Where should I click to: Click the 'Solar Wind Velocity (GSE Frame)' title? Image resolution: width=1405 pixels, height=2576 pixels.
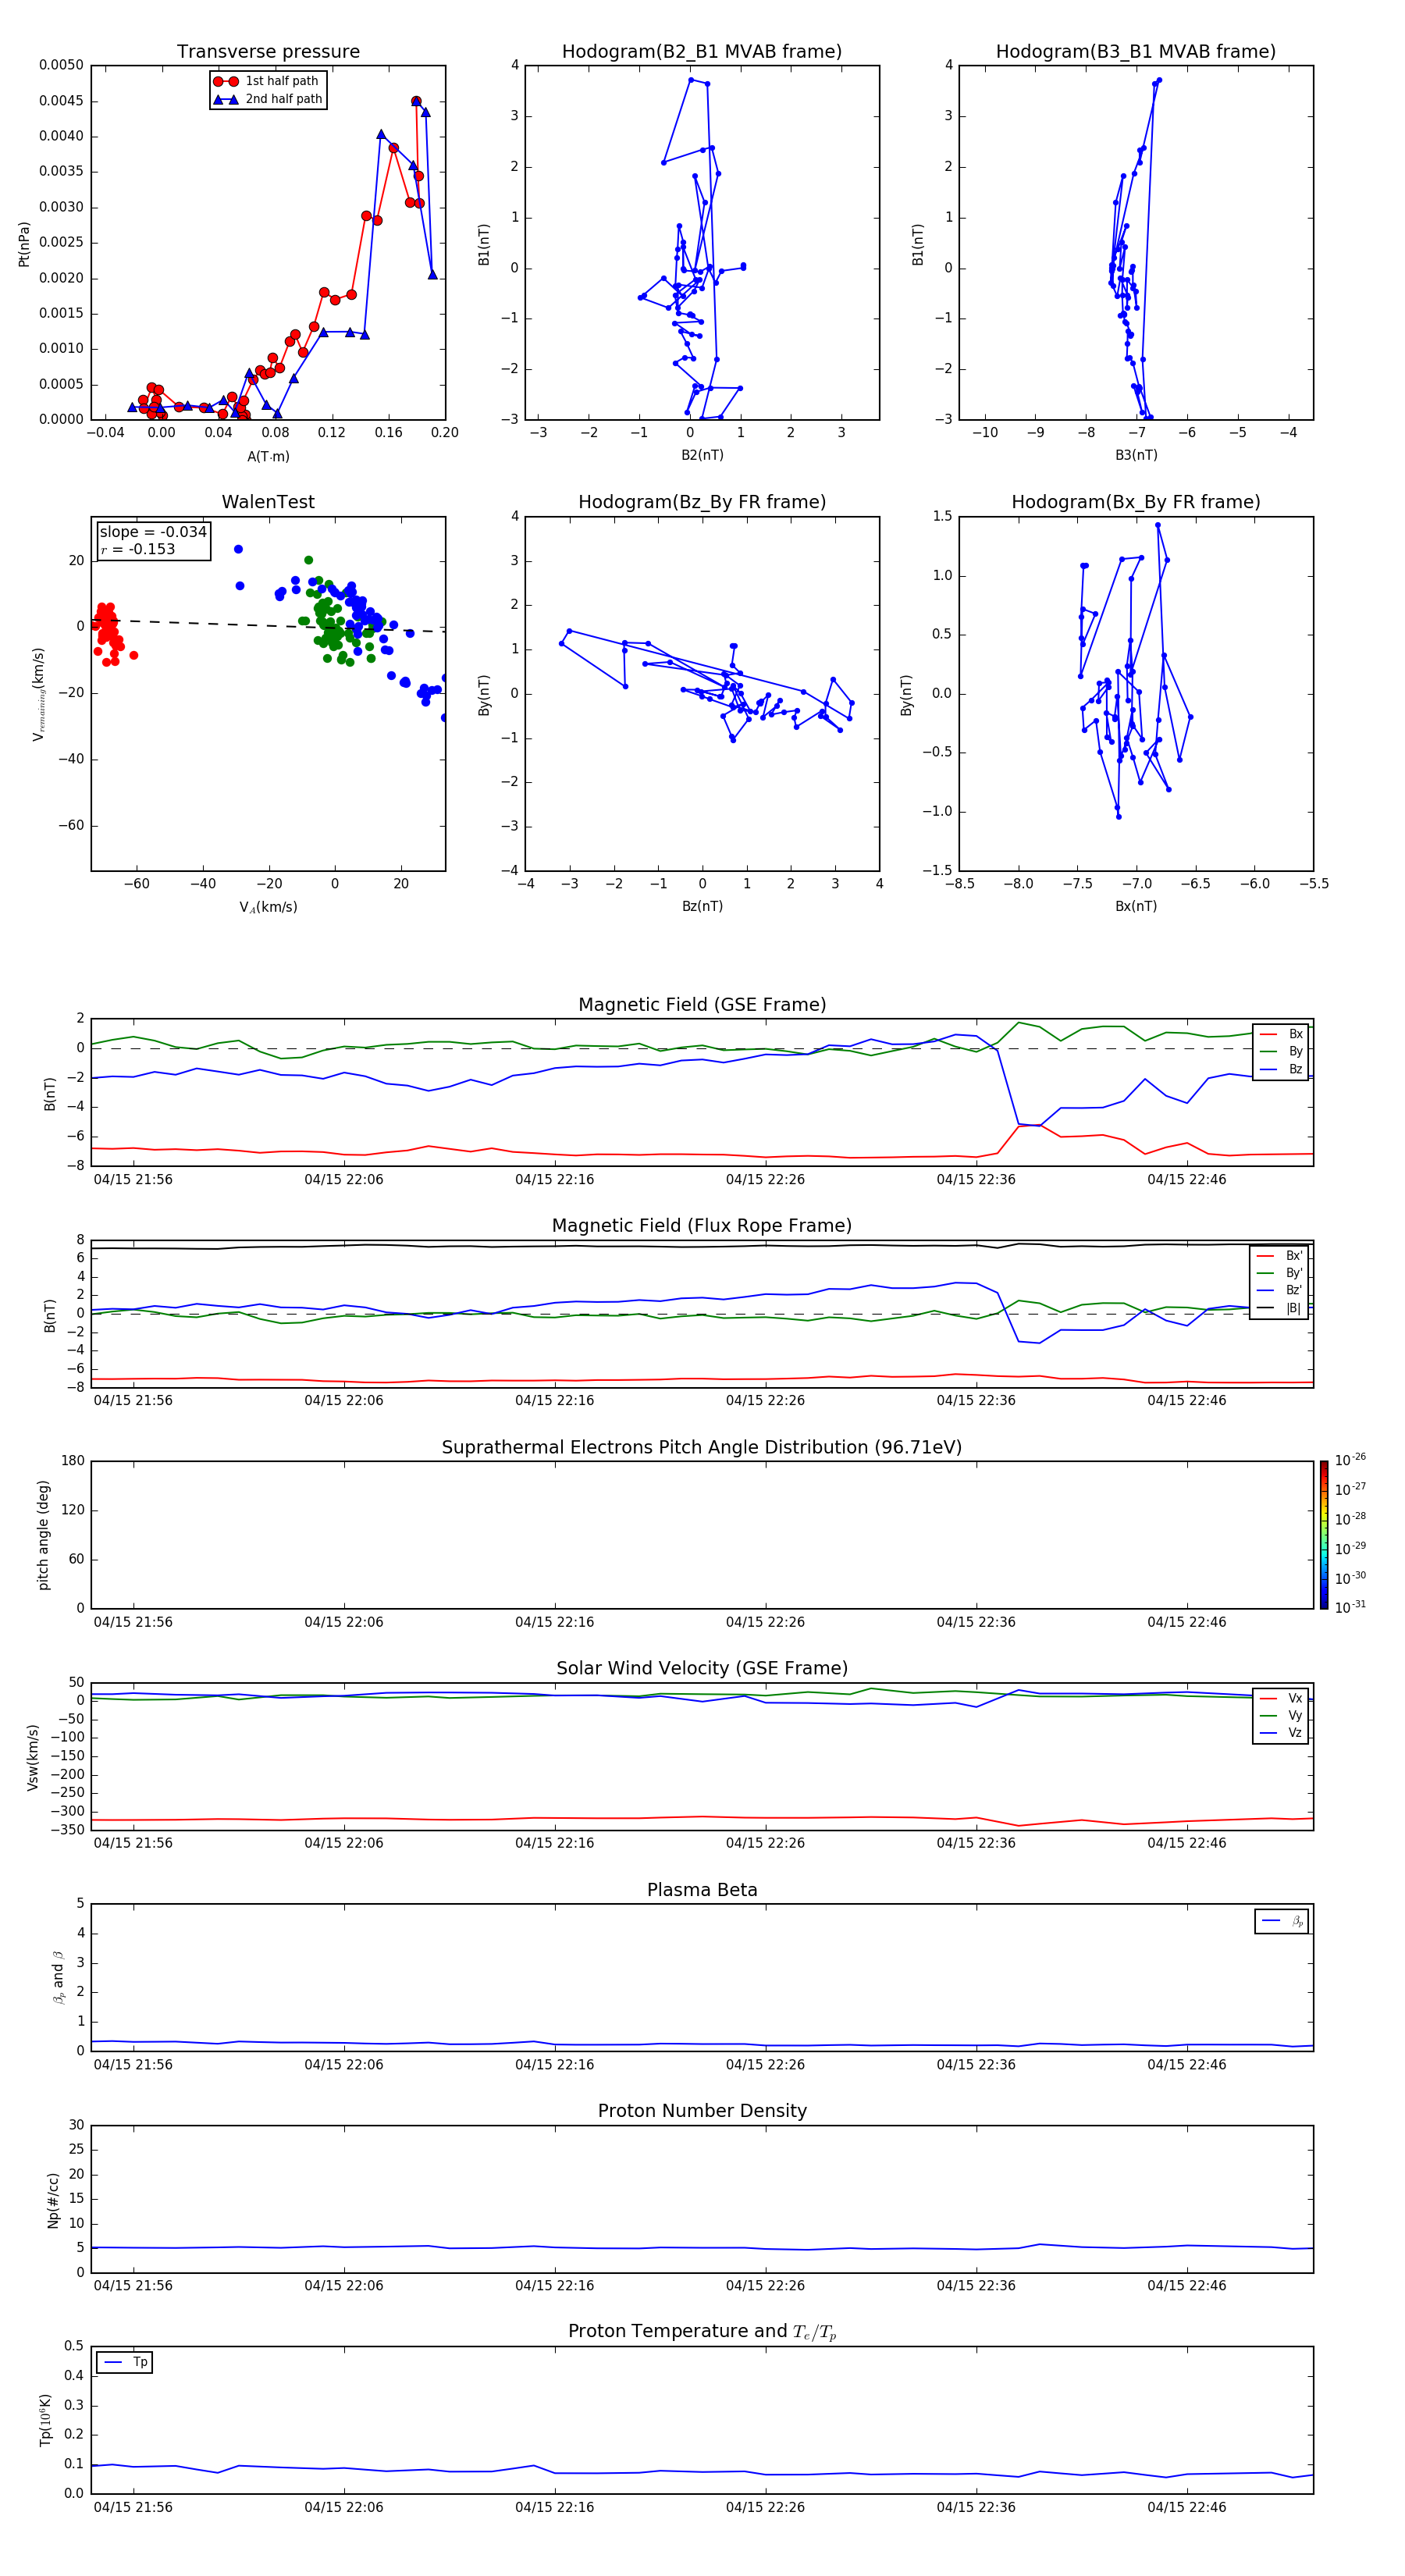point(702,1669)
